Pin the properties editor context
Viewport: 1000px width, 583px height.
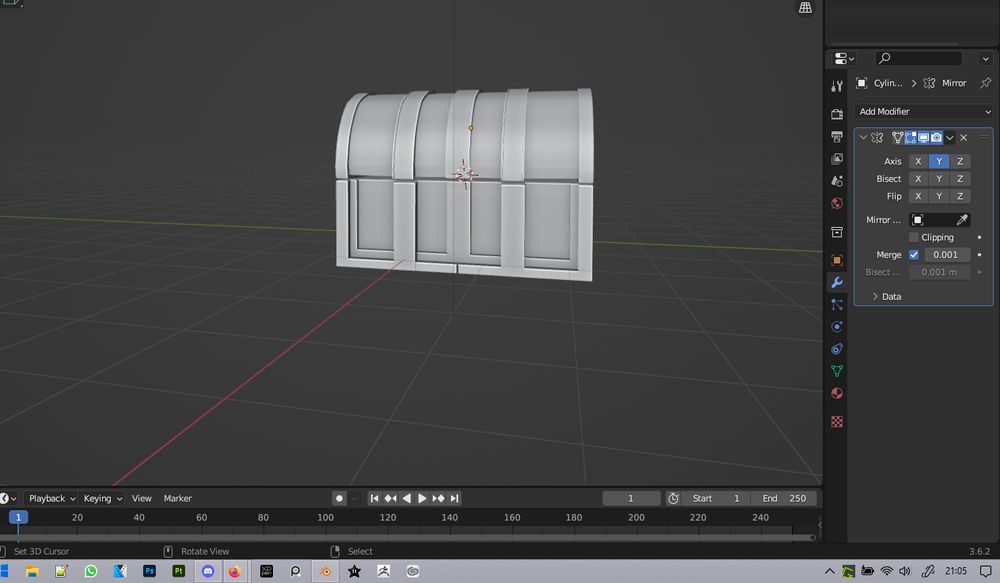click(985, 83)
